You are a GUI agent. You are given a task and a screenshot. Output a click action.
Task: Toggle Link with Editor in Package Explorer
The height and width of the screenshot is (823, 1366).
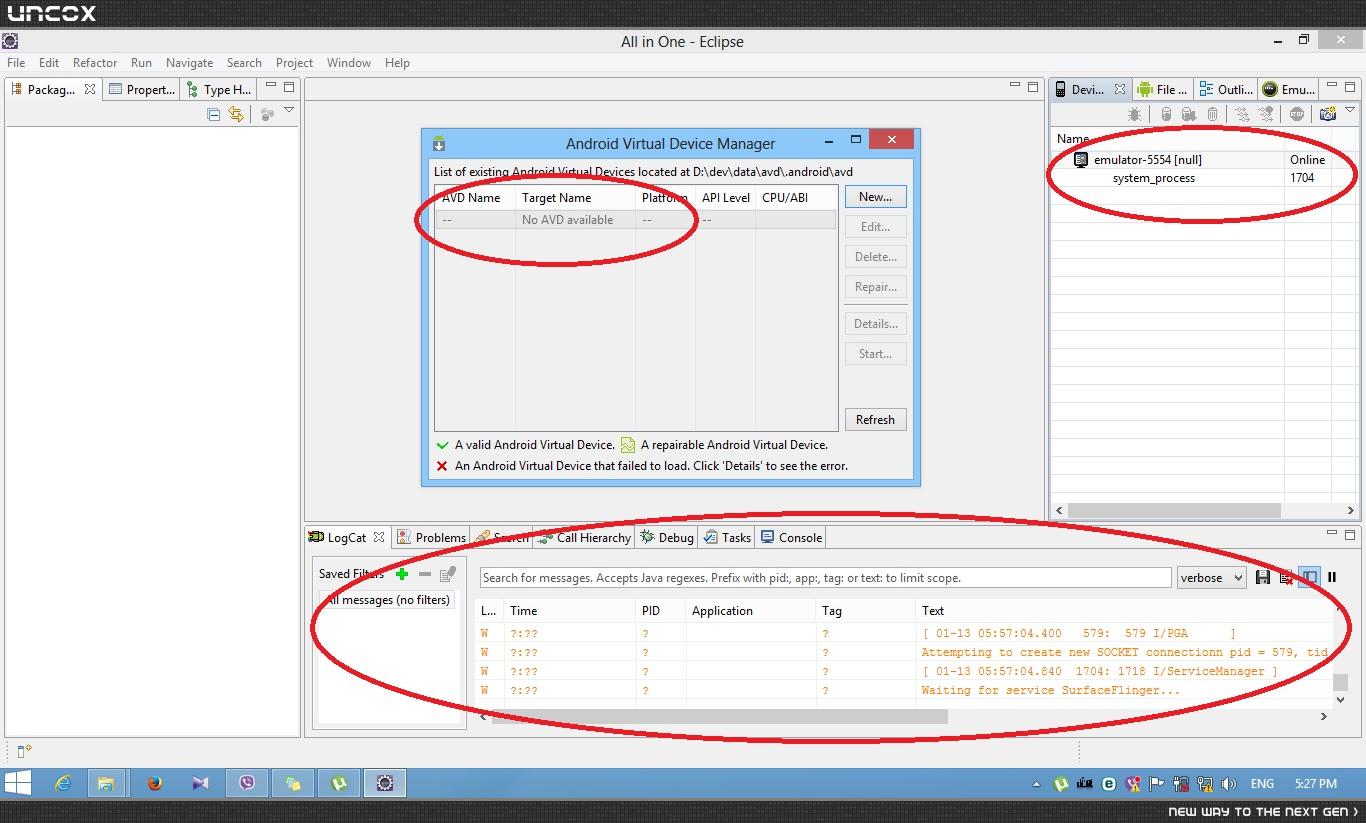click(x=236, y=115)
